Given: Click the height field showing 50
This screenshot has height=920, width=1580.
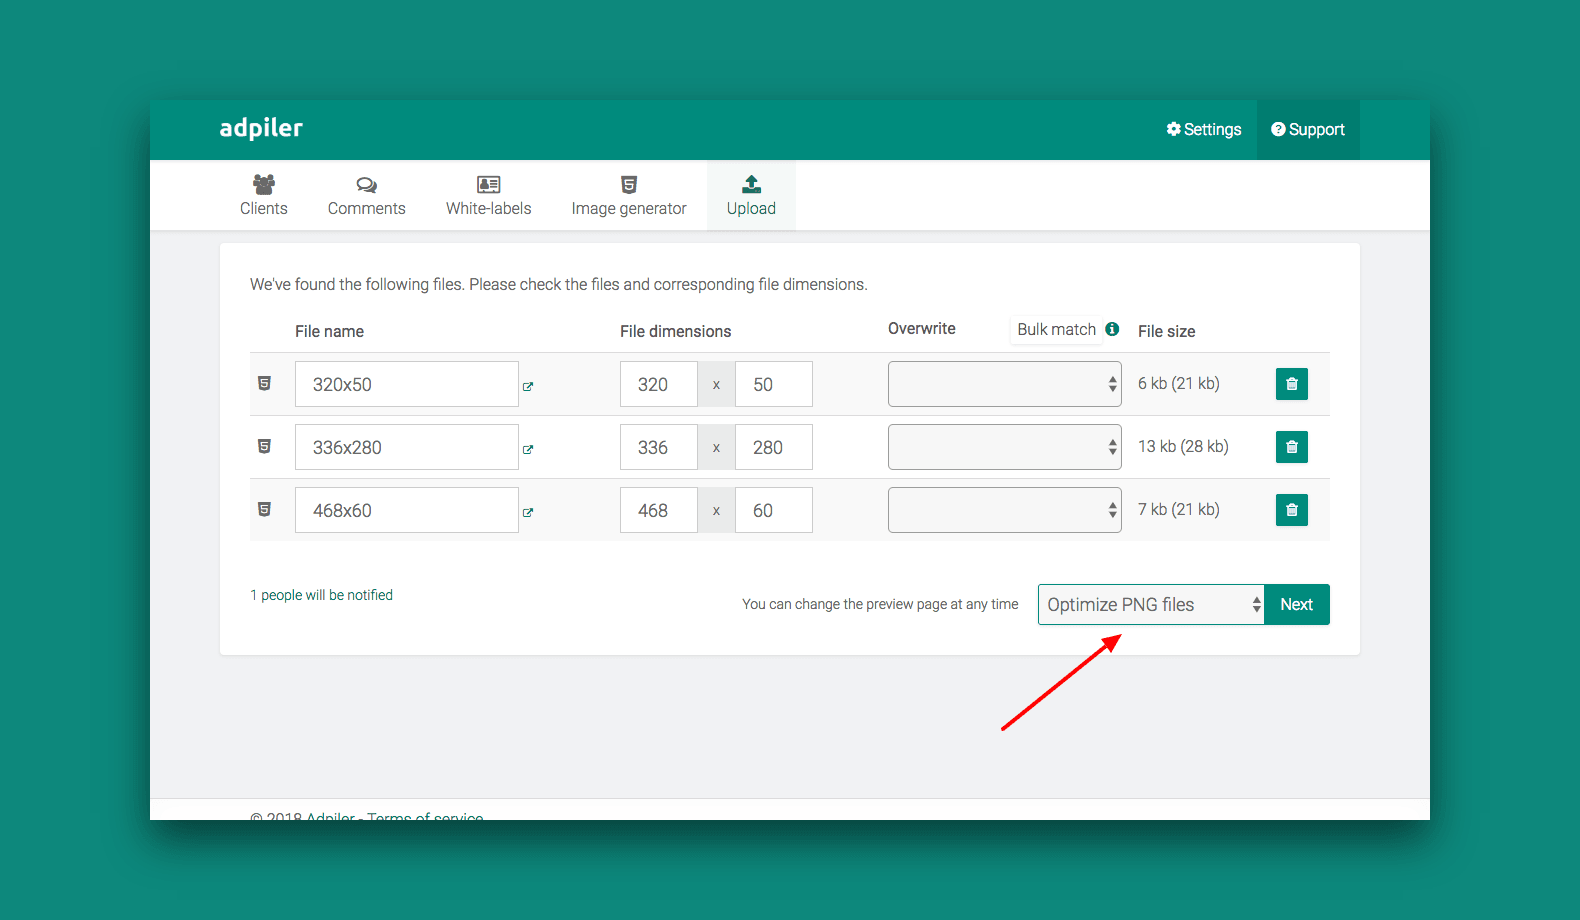Looking at the screenshot, I should pos(774,384).
